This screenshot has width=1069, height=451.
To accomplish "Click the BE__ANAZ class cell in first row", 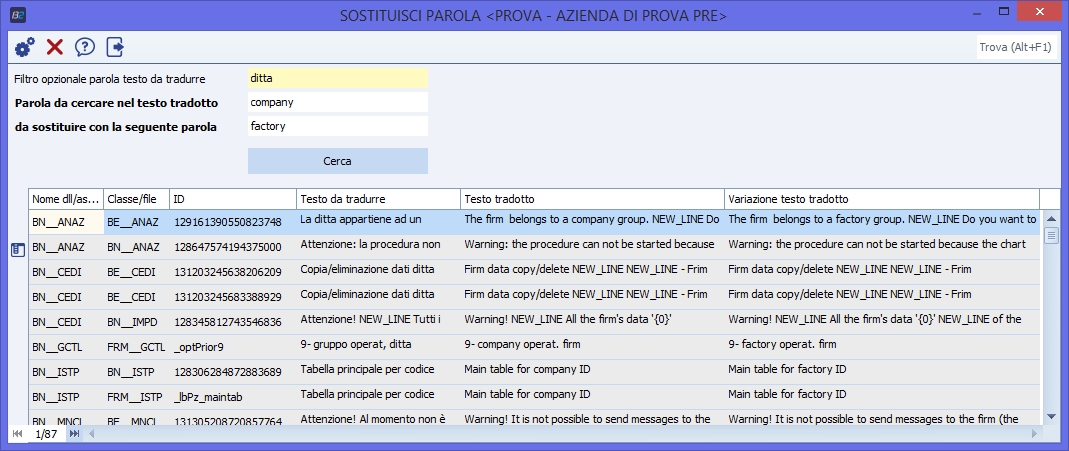I will coord(136,221).
